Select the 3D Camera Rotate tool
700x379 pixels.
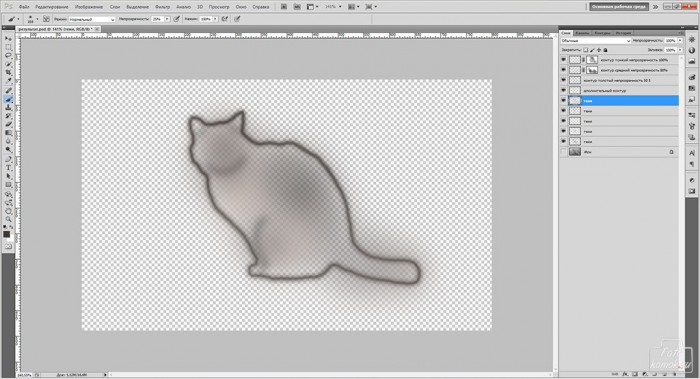pos(8,203)
